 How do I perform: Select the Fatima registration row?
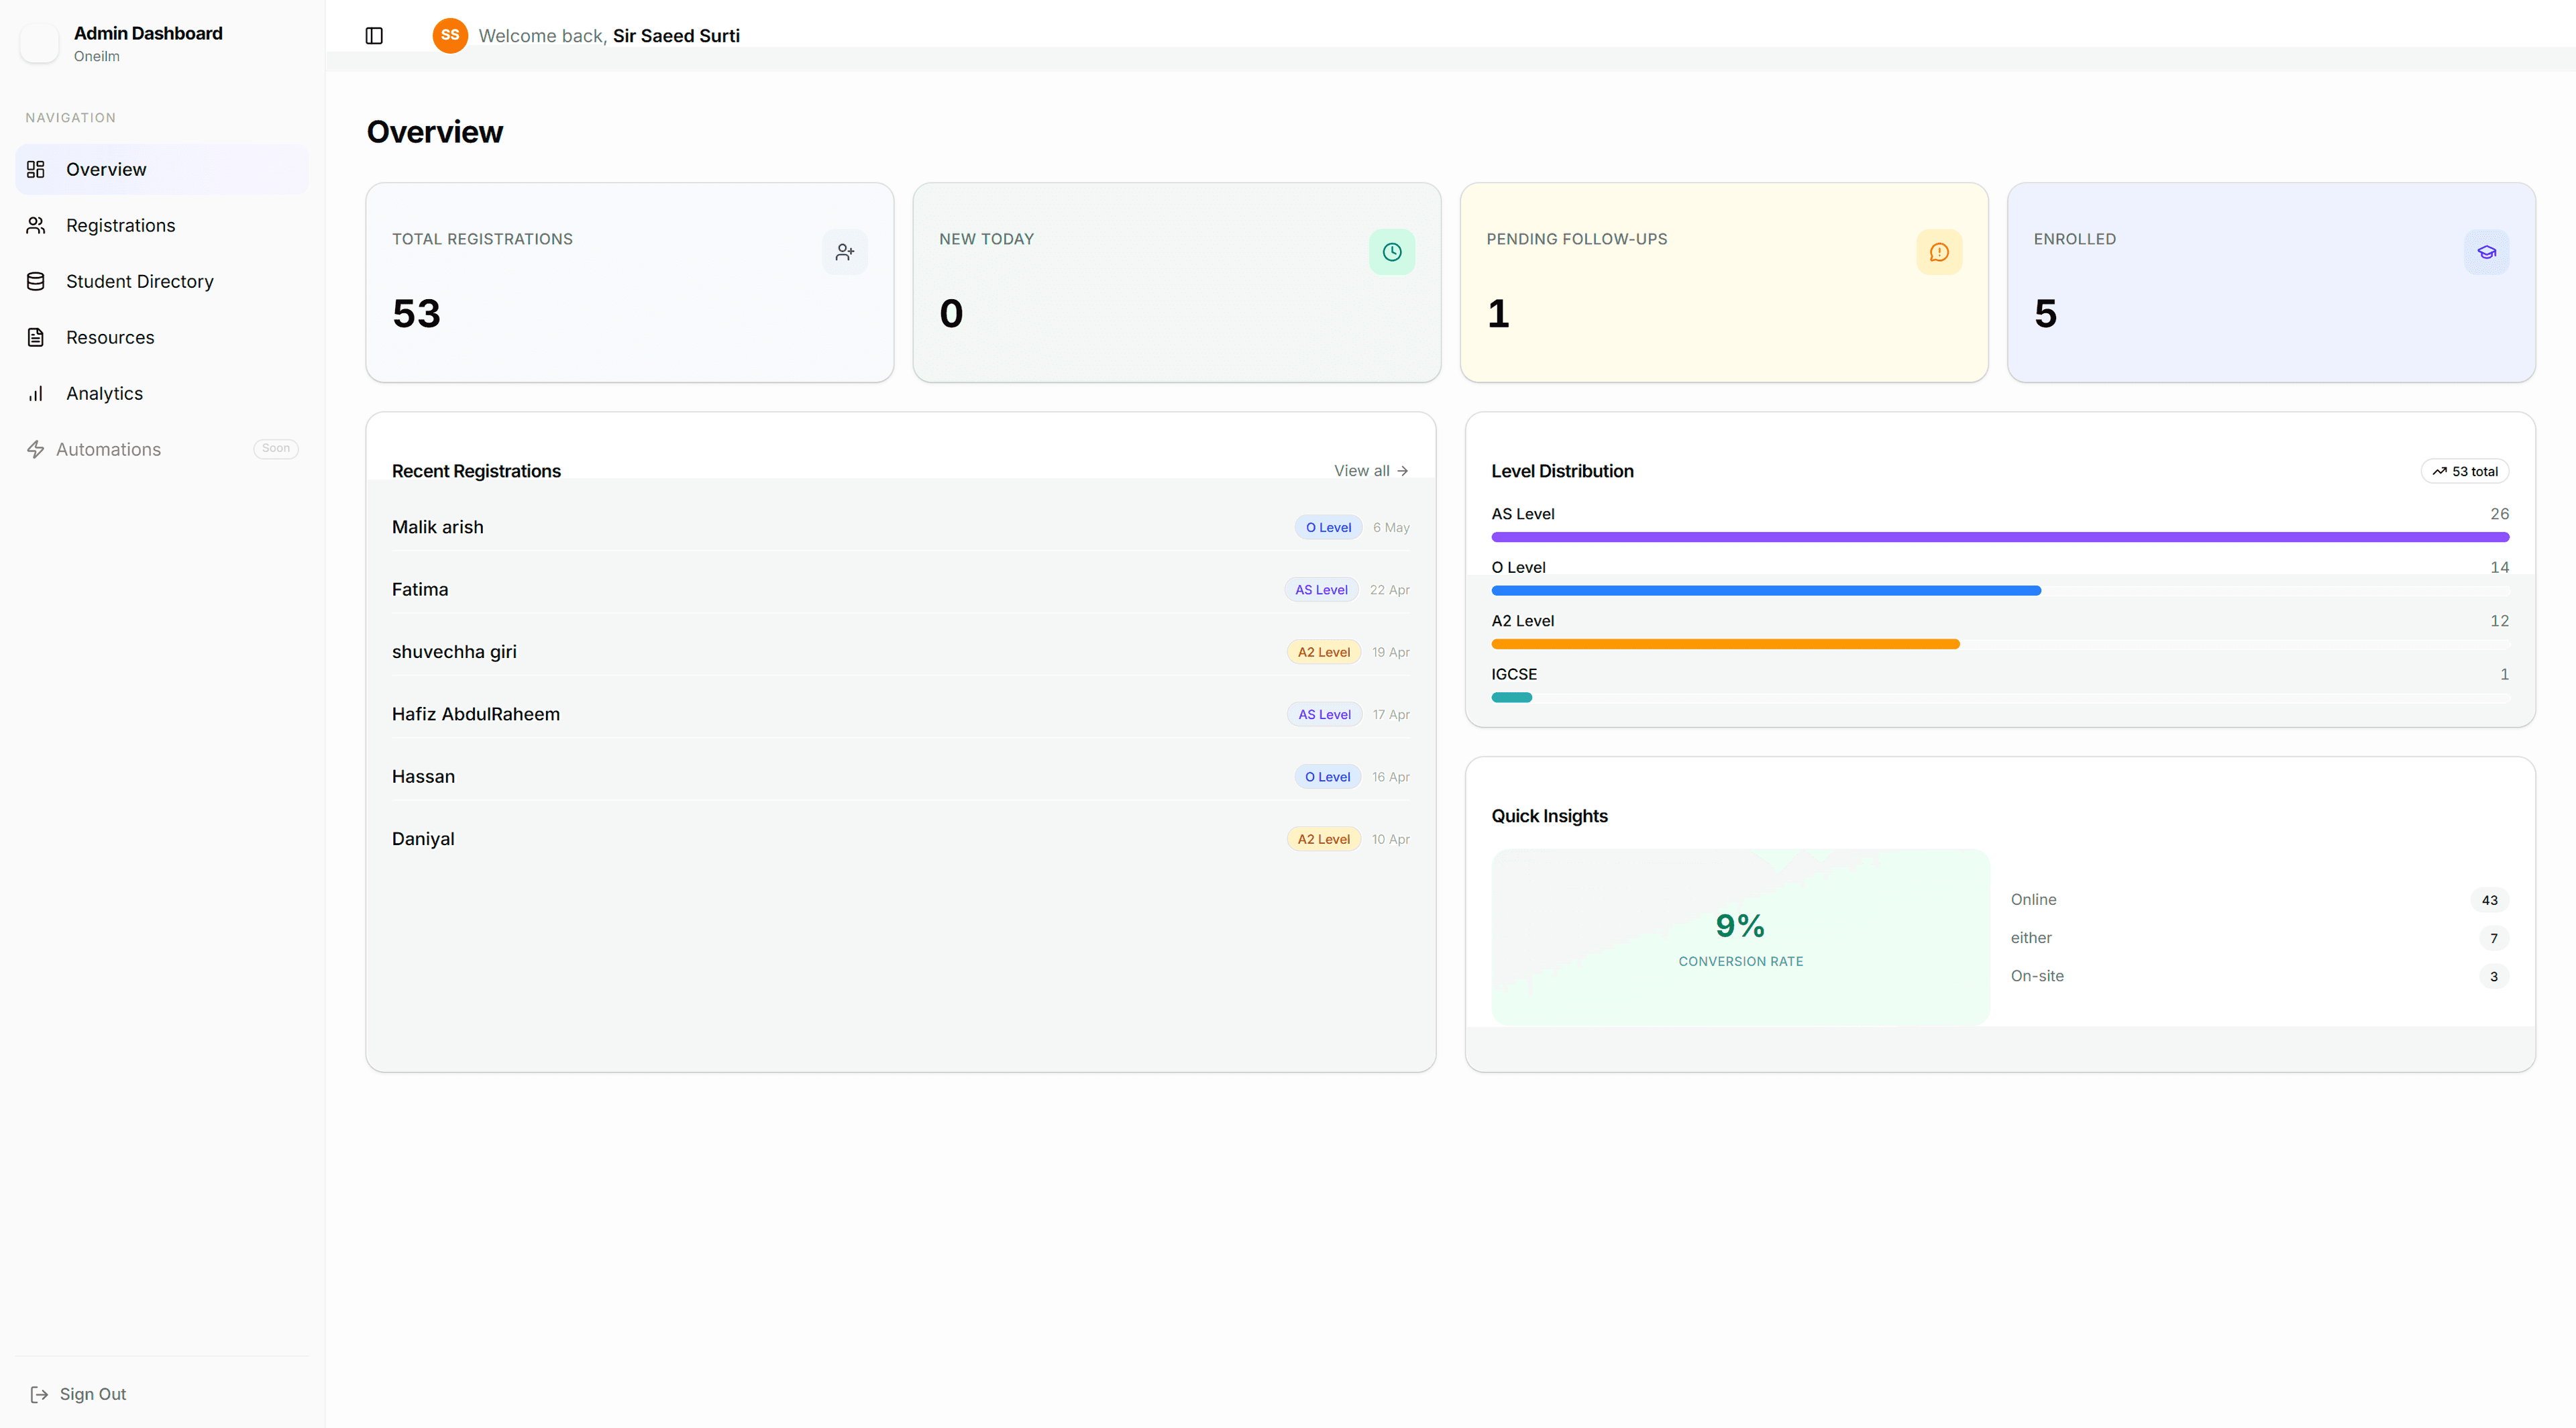pos(900,590)
